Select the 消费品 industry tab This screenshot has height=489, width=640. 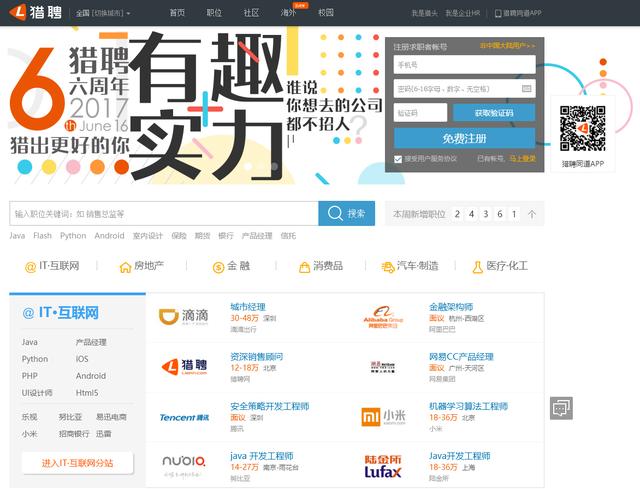(x=321, y=266)
